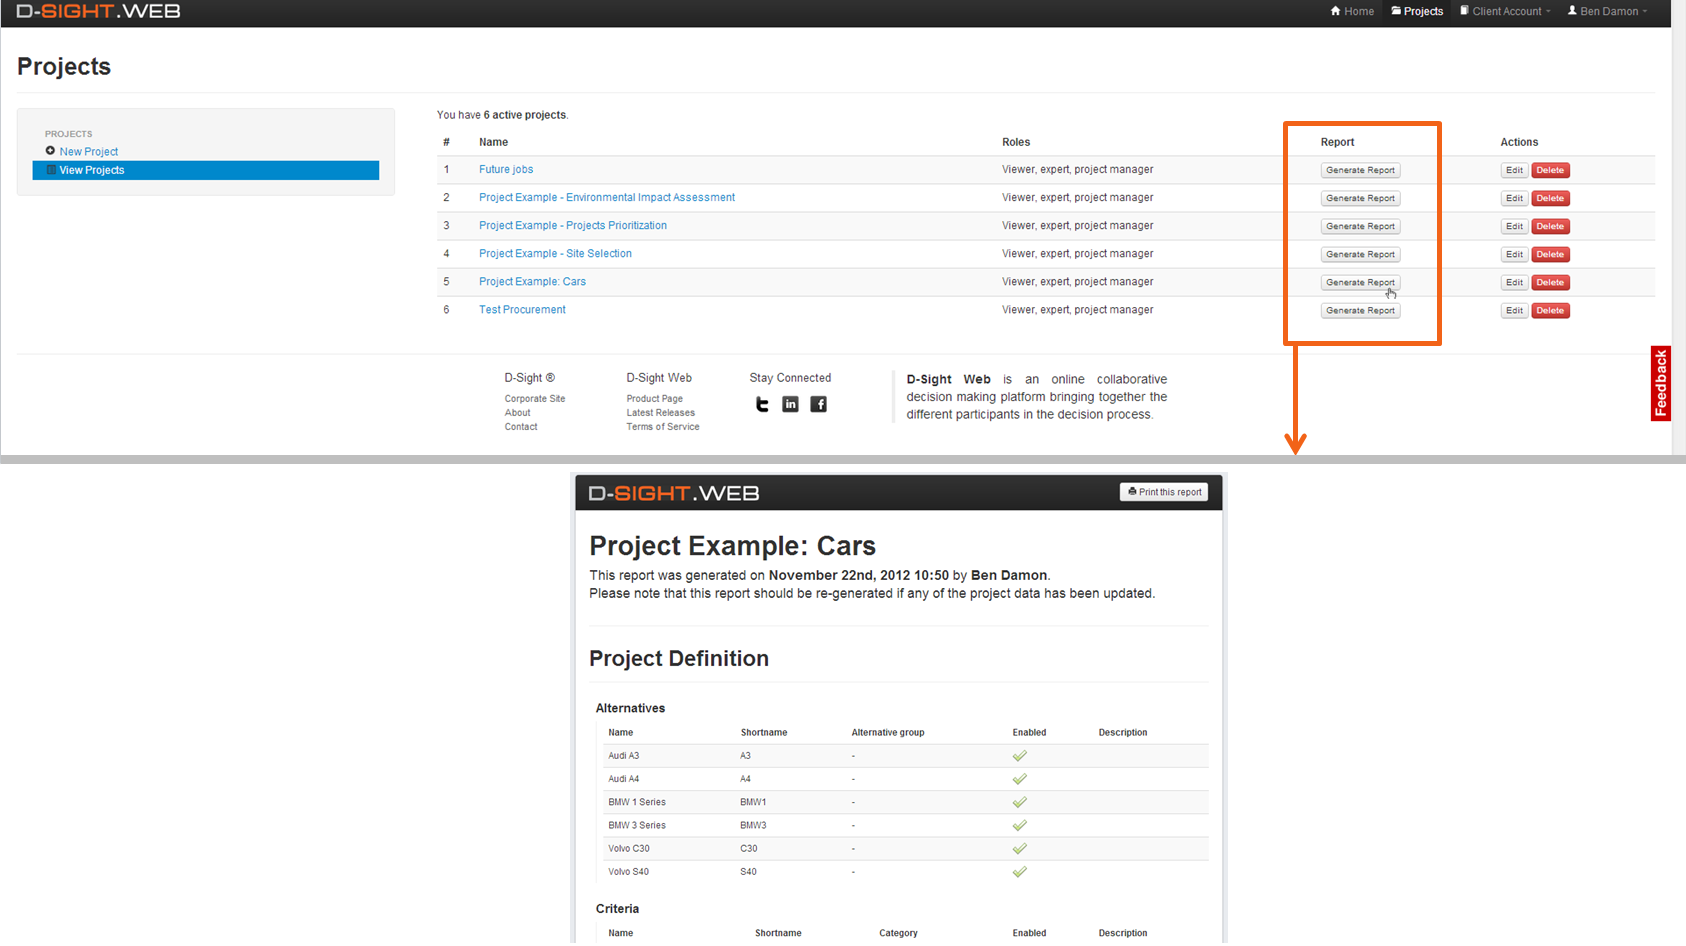Click the Facebook icon in the footer
The width and height of the screenshot is (1686, 946).
(x=818, y=404)
